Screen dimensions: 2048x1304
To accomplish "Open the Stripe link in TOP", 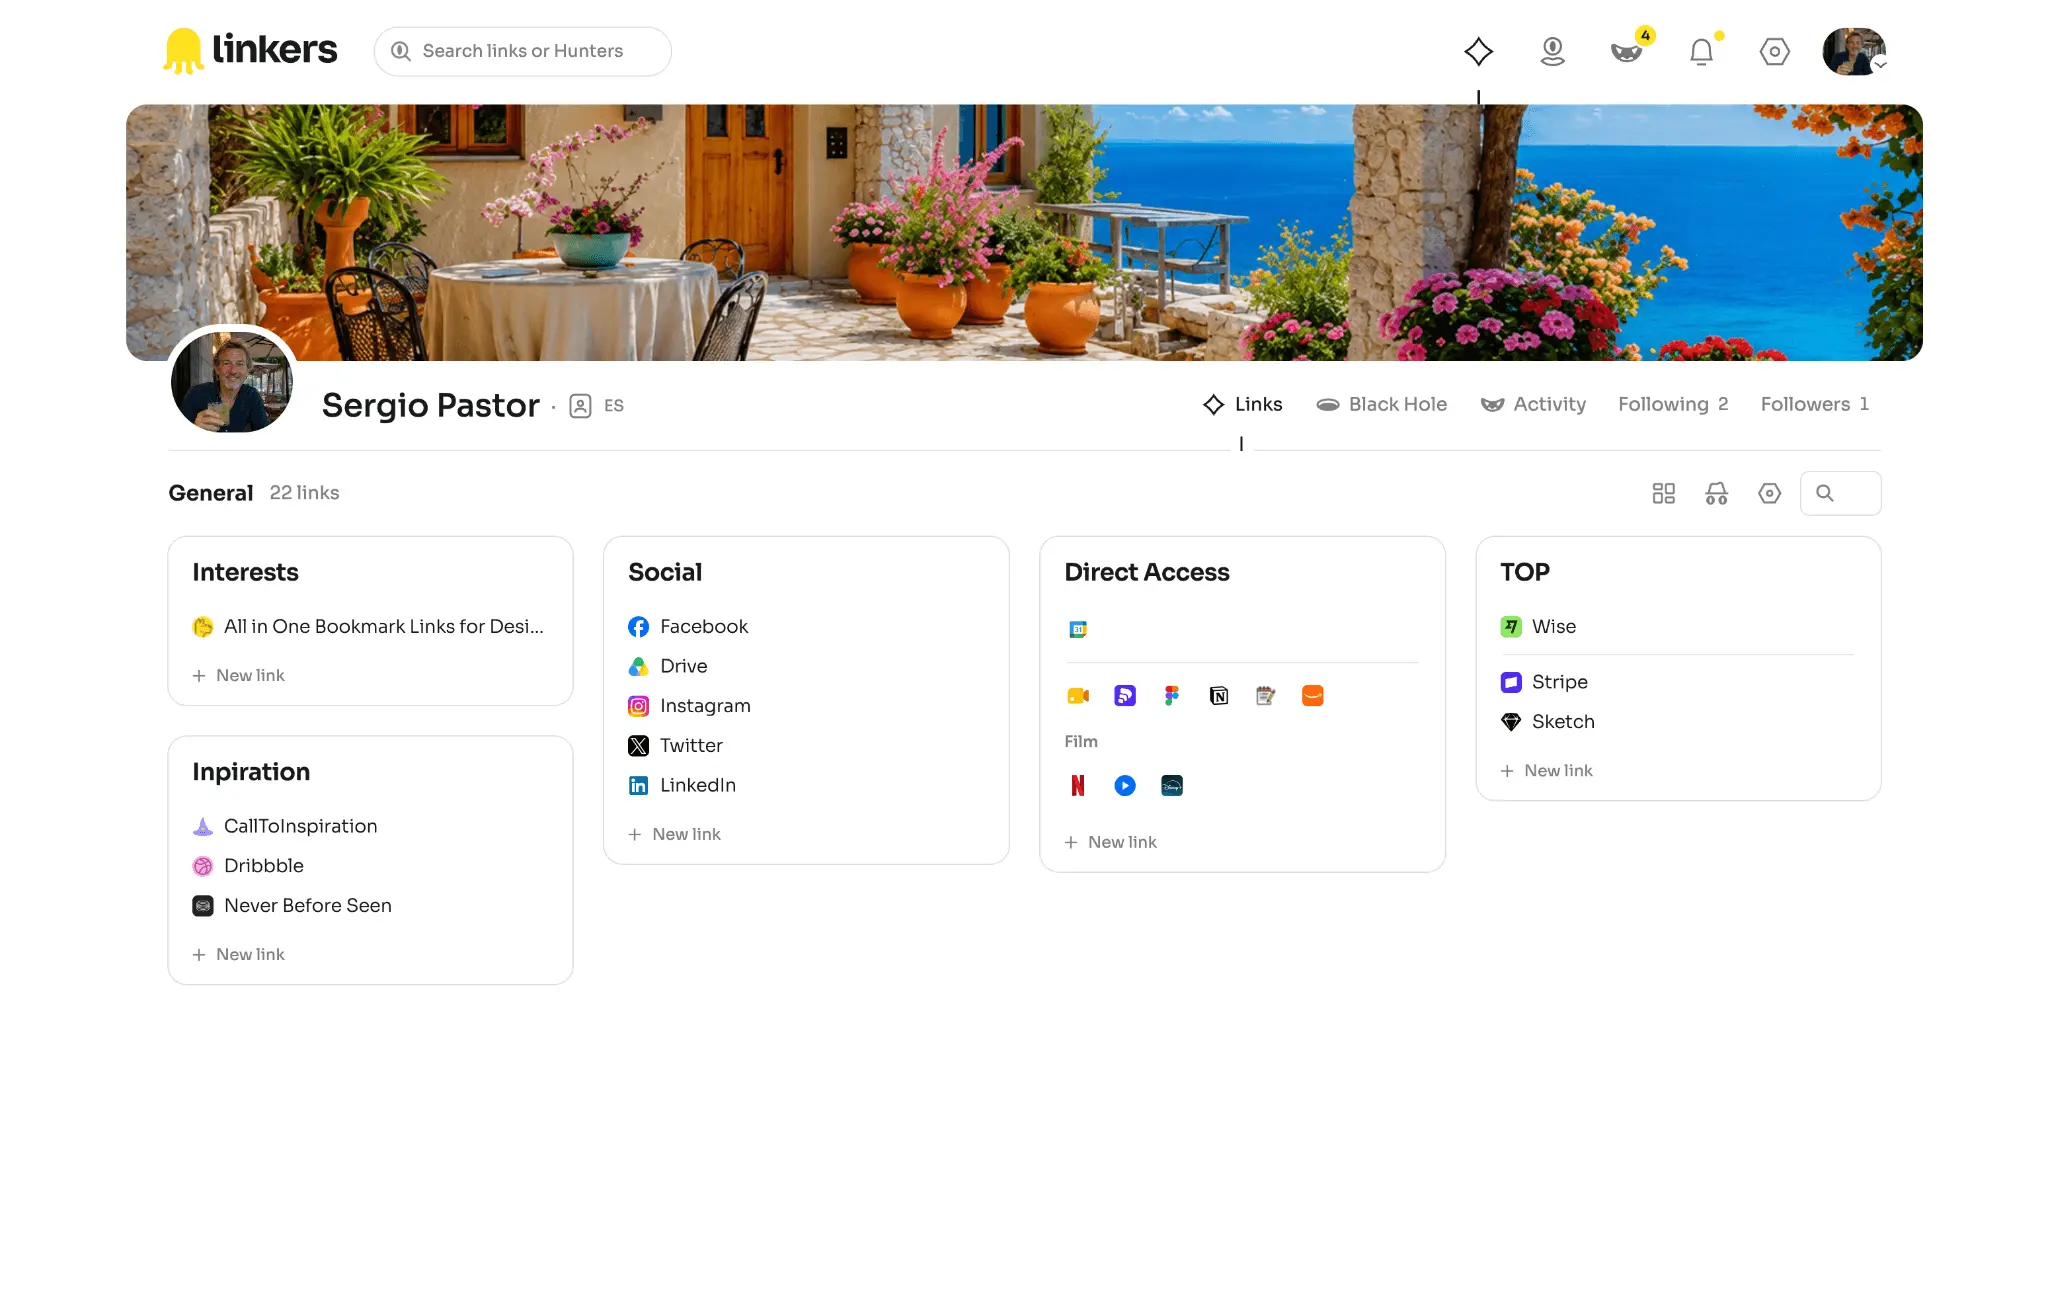I will click(1544, 682).
